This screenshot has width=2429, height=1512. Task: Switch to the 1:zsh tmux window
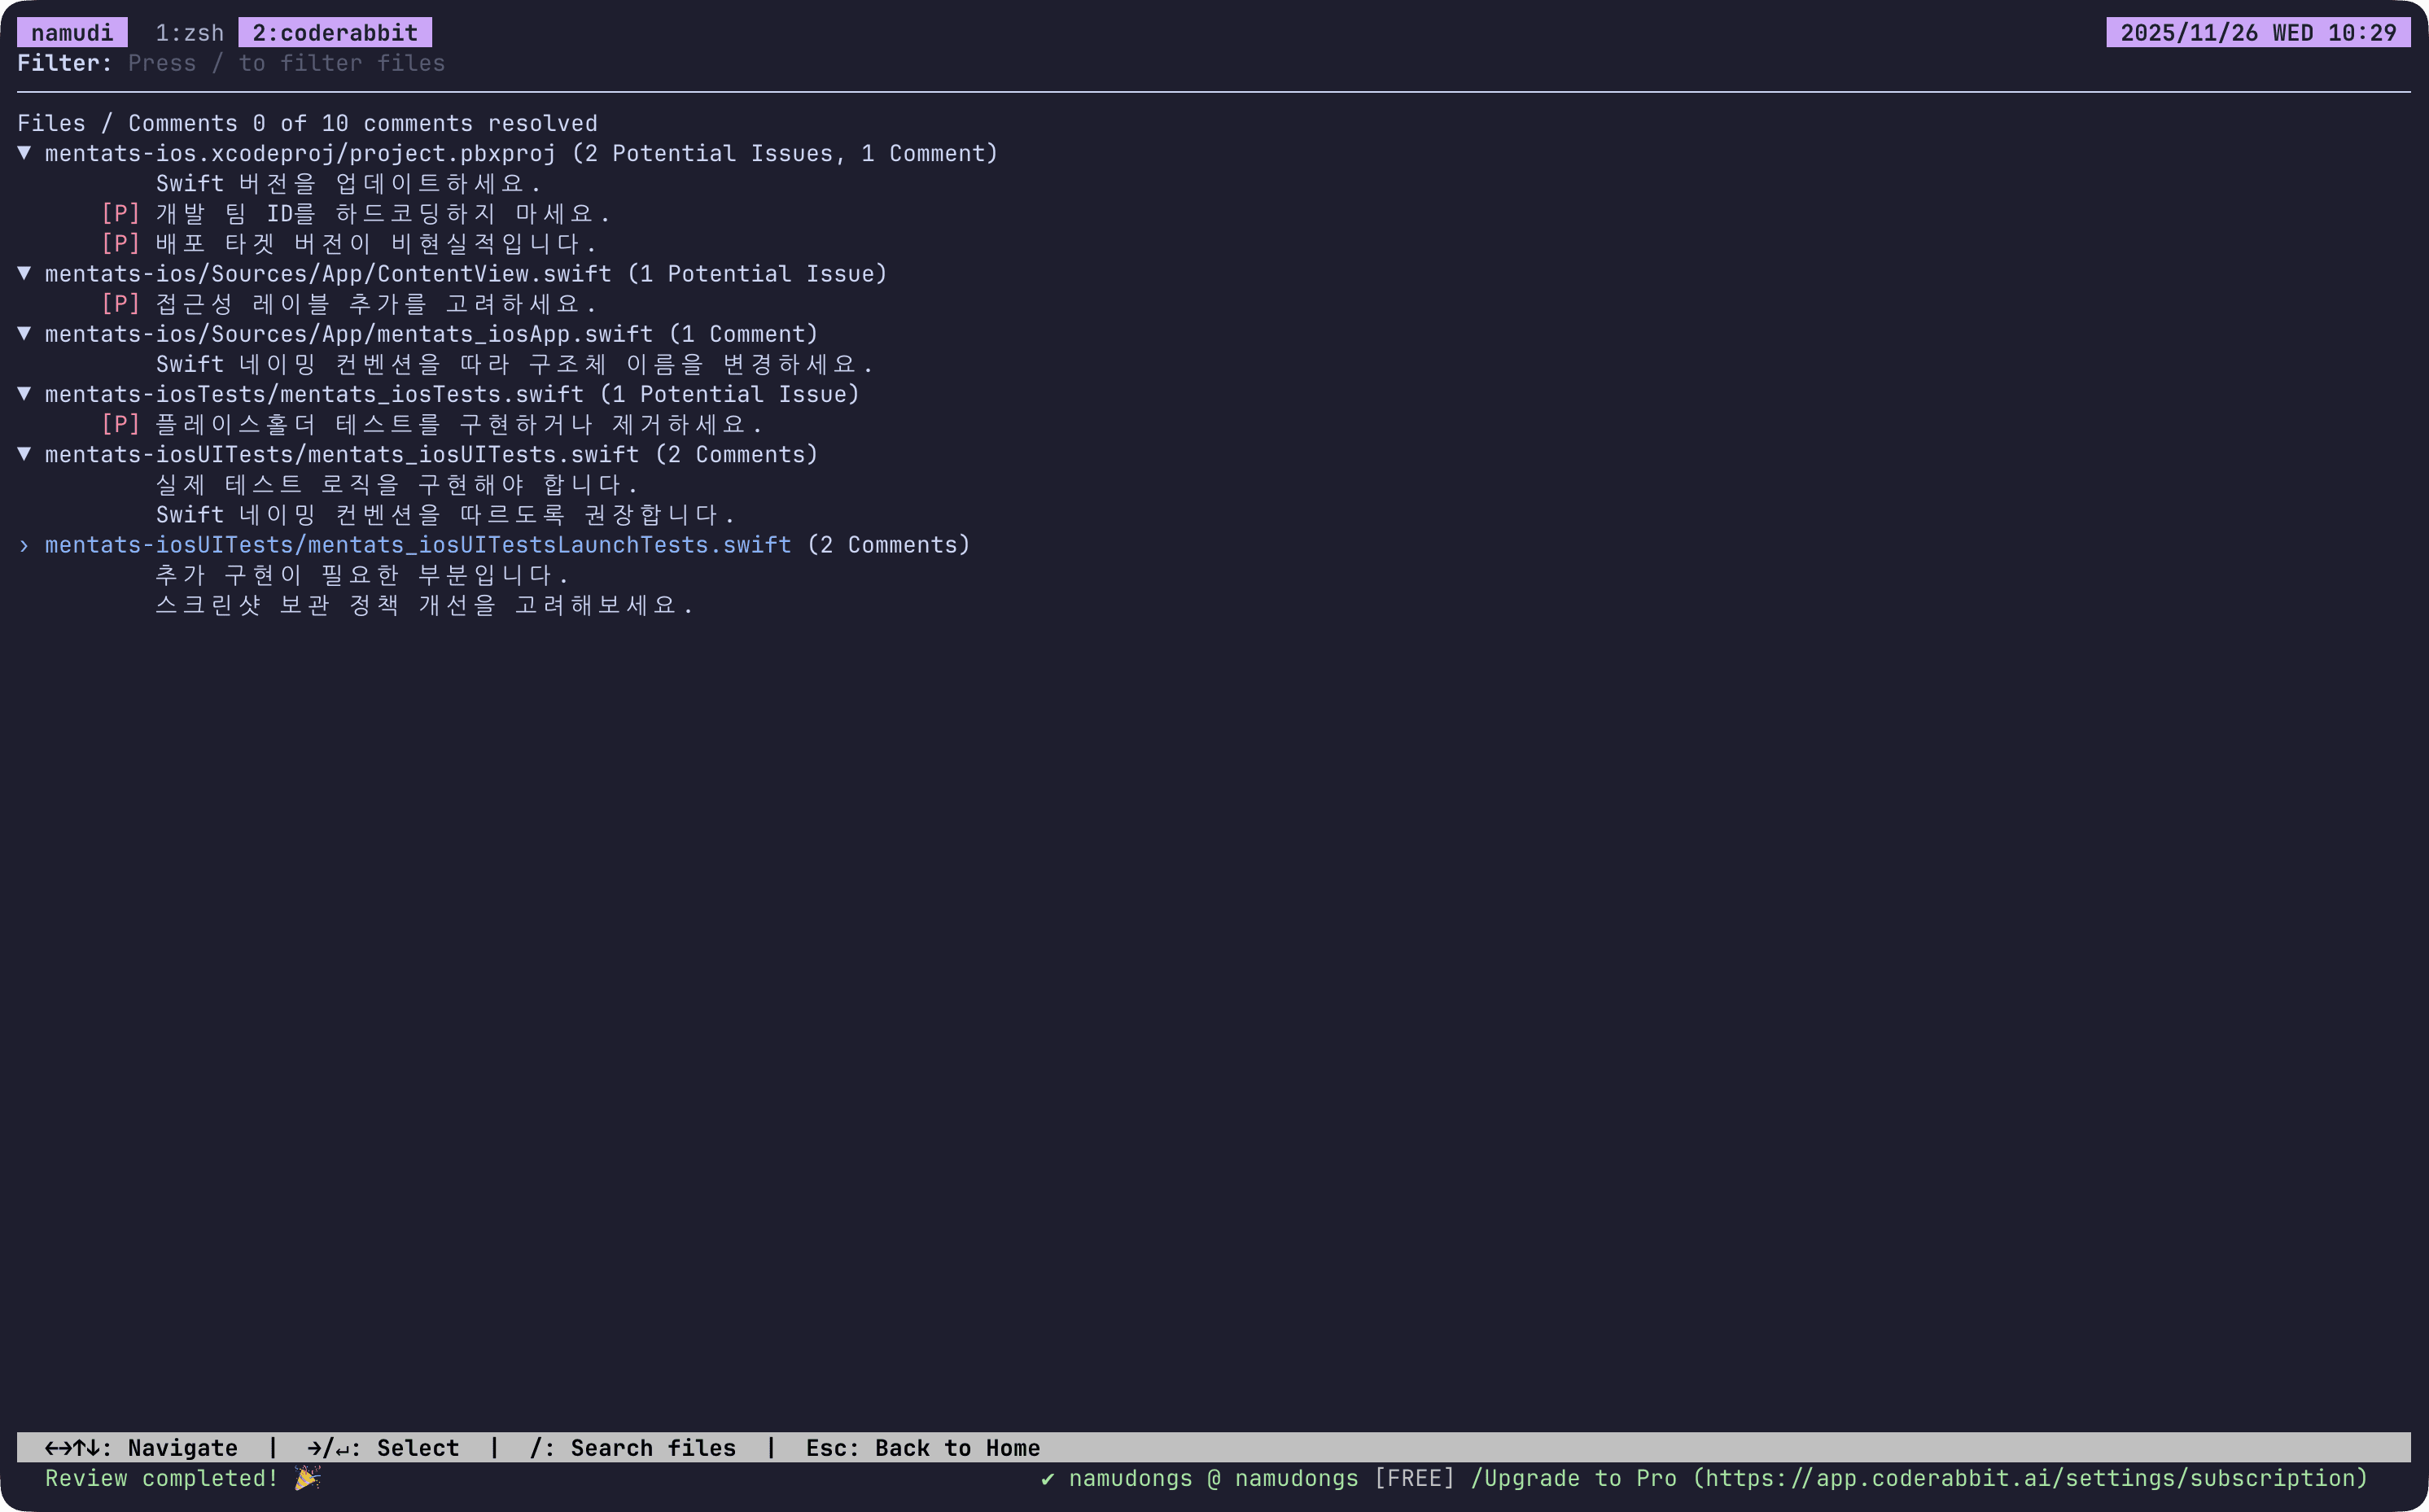coord(189,33)
